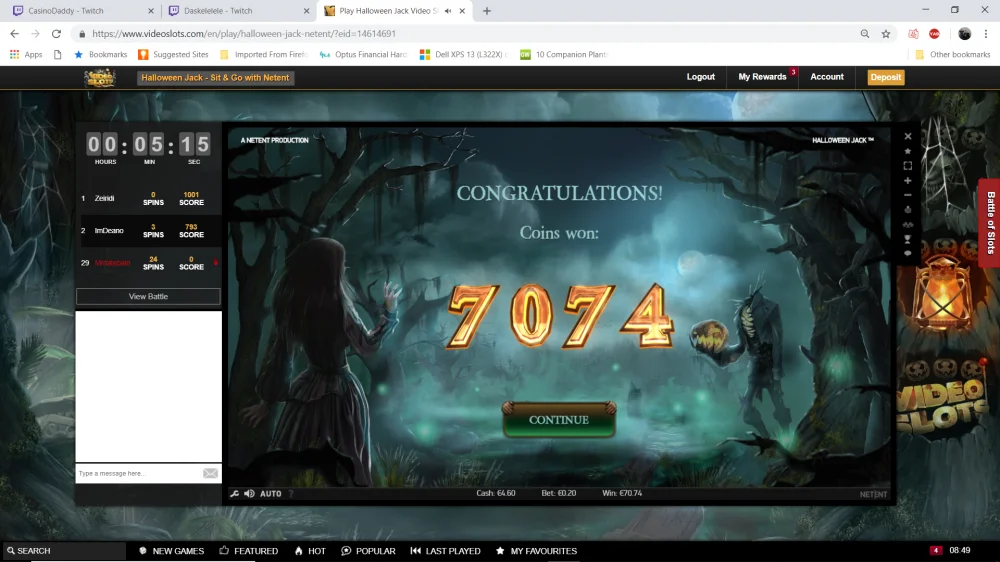Click the chat message input field
The image size is (1000, 562).
pyautogui.click(x=138, y=473)
